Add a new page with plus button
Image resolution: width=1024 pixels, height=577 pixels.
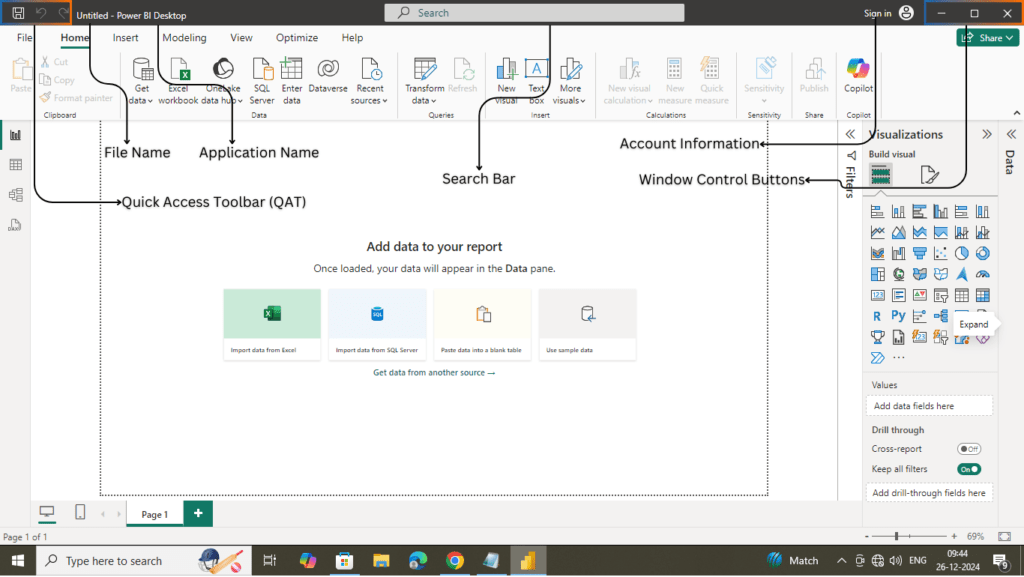point(198,514)
